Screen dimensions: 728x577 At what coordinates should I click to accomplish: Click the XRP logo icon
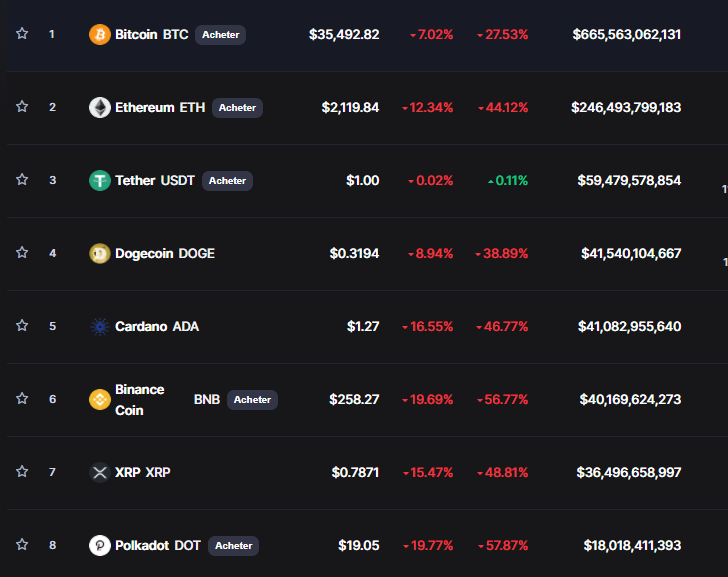click(x=99, y=473)
